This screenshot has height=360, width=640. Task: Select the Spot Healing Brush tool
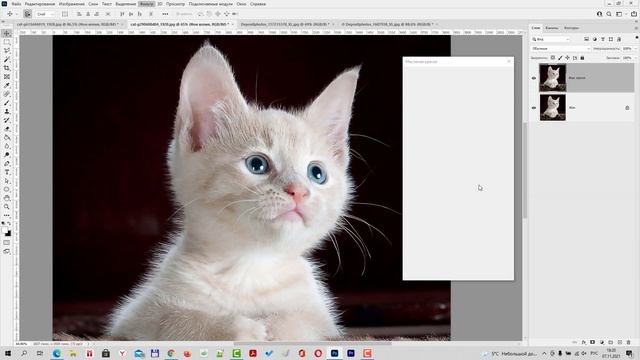(7, 94)
